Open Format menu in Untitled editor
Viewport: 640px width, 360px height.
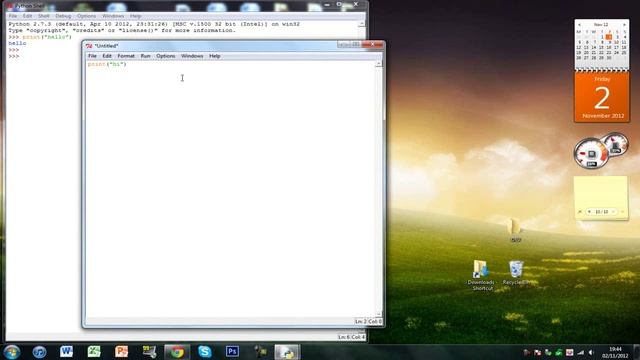point(126,56)
